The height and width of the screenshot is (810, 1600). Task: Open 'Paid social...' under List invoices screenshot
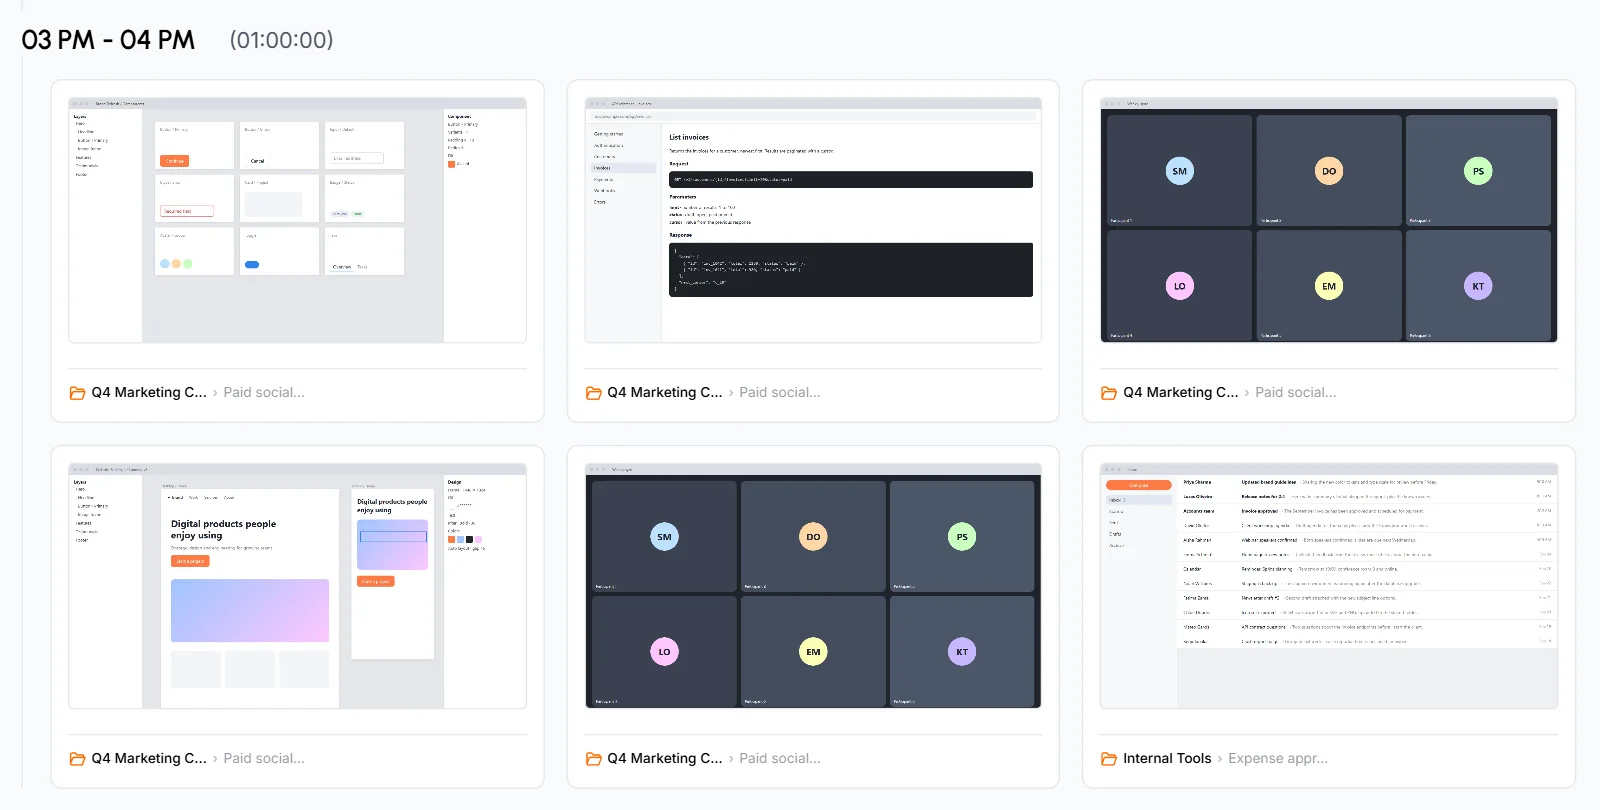pyautogui.click(x=780, y=393)
